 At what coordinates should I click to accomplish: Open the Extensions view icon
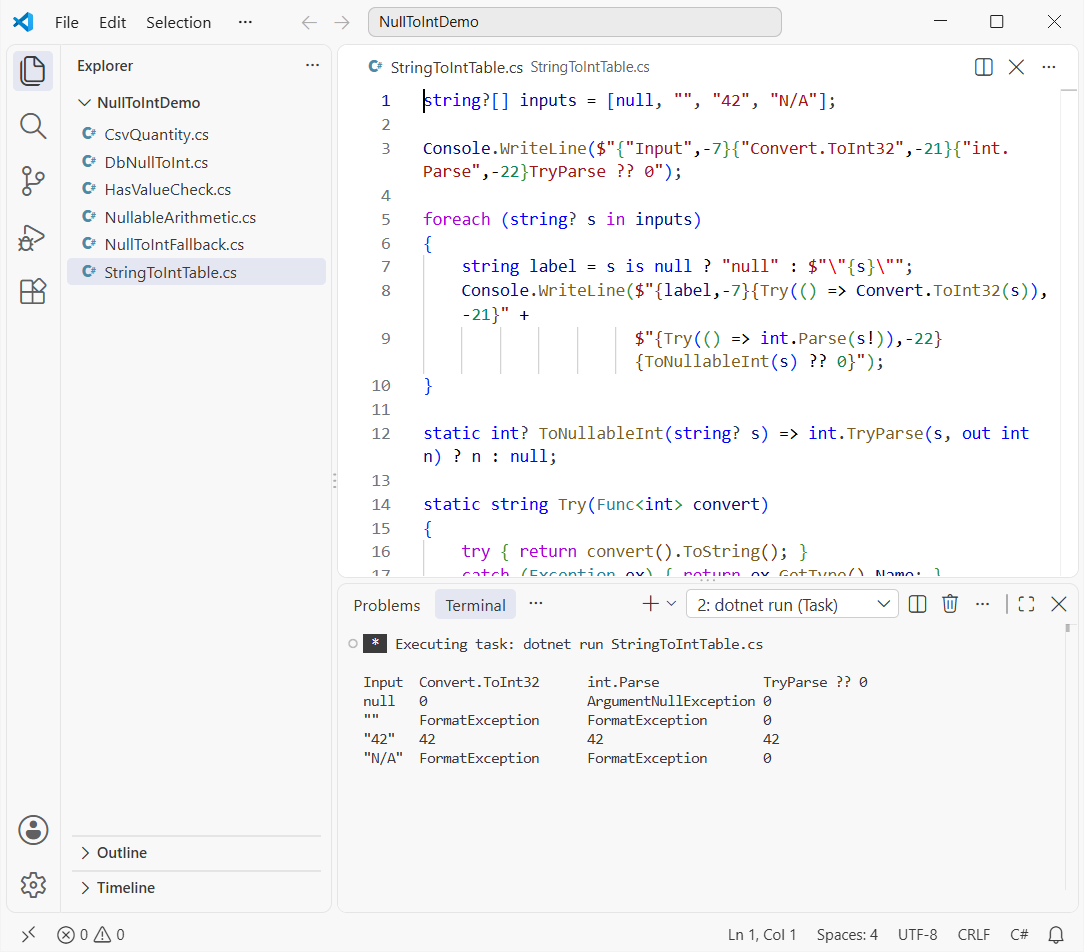point(32,292)
